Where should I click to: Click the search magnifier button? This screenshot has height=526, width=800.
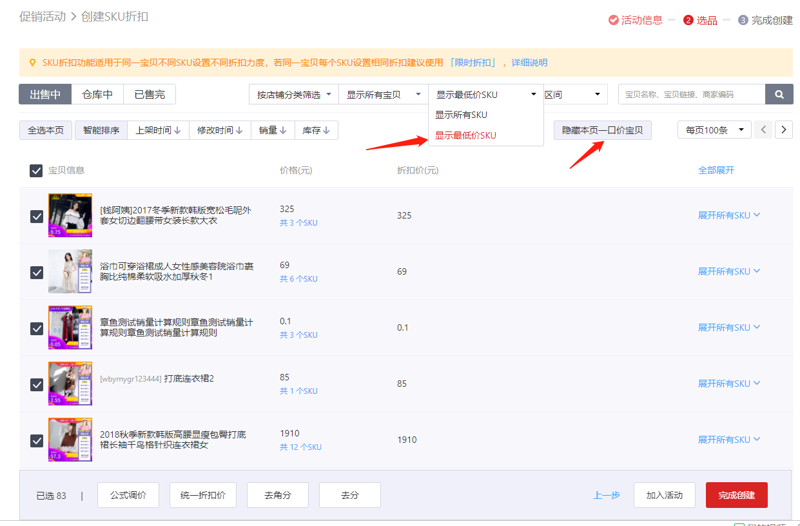(x=779, y=94)
